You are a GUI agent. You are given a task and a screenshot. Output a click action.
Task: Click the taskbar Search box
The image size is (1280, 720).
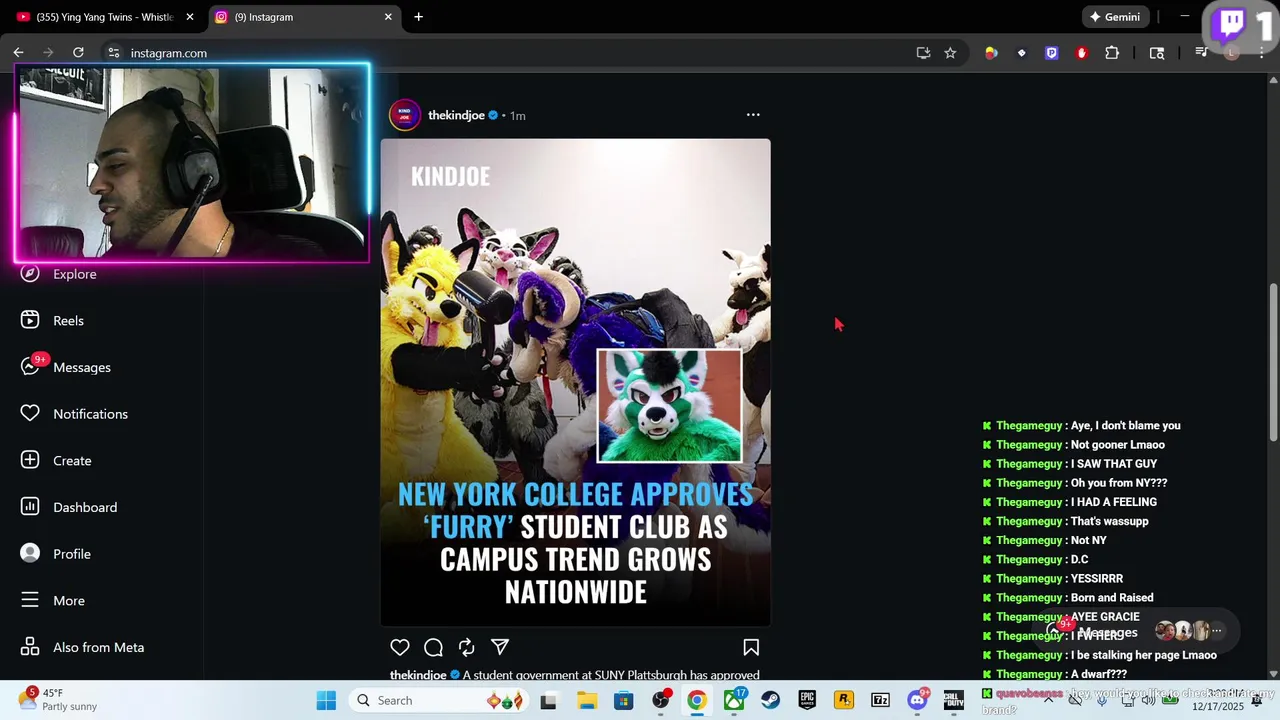440,700
